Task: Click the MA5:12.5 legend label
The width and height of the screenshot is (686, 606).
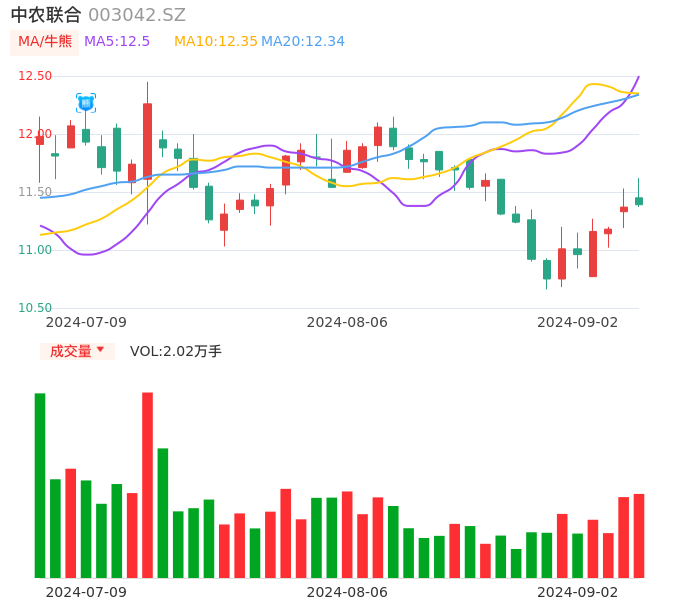Action: point(117,41)
